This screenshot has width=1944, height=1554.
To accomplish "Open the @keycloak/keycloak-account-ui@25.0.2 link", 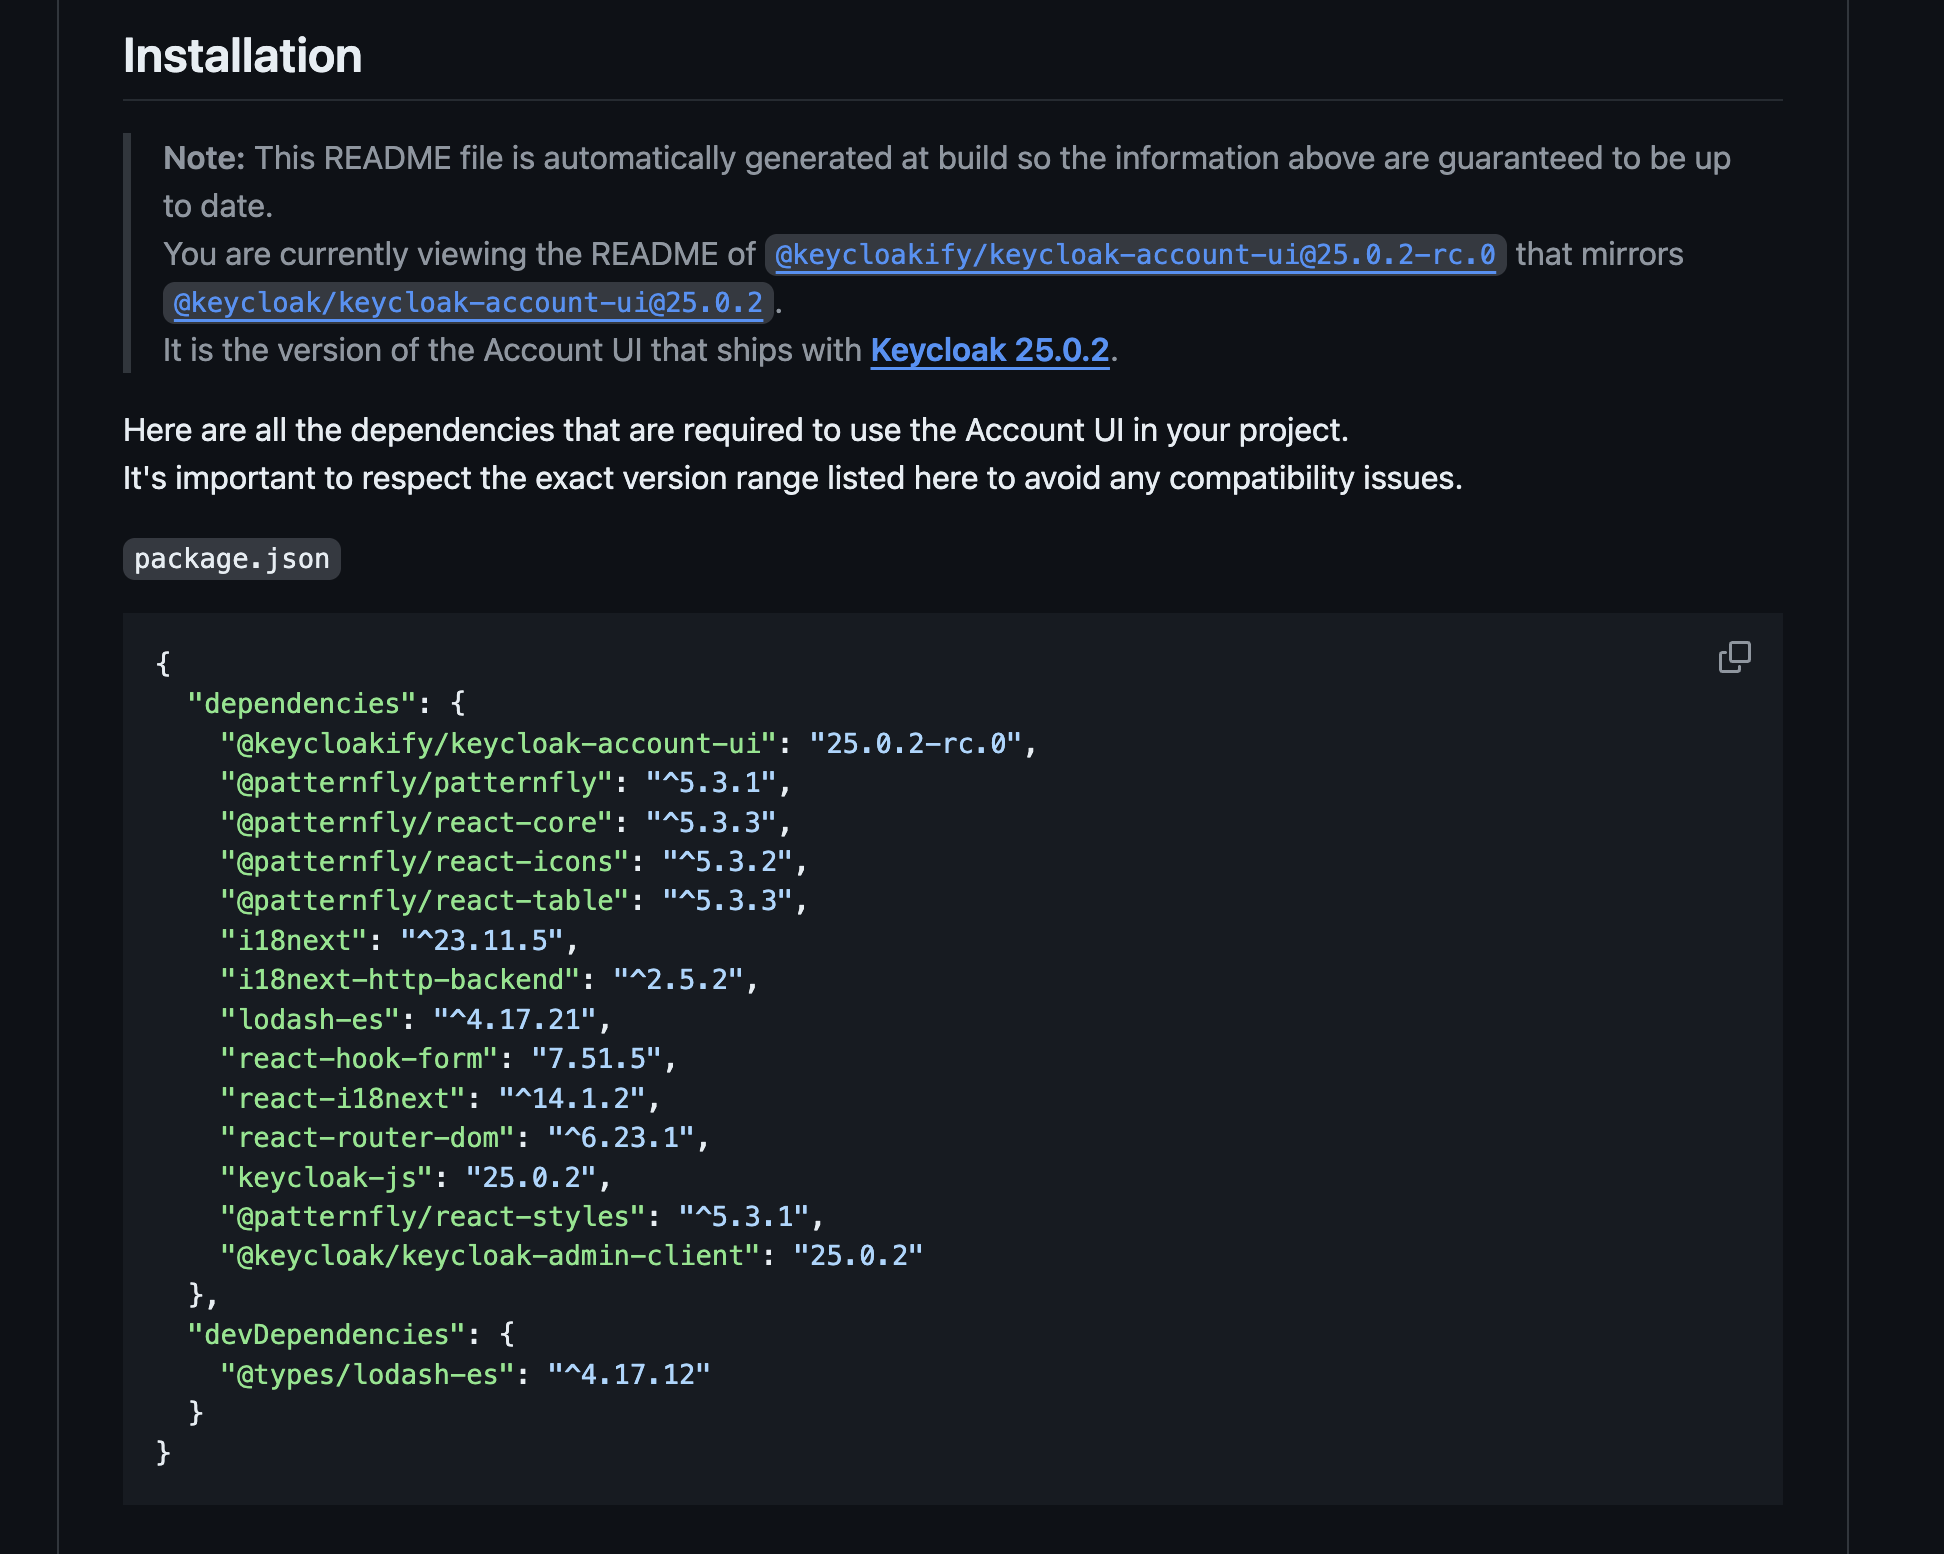I will [x=468, y=303].
